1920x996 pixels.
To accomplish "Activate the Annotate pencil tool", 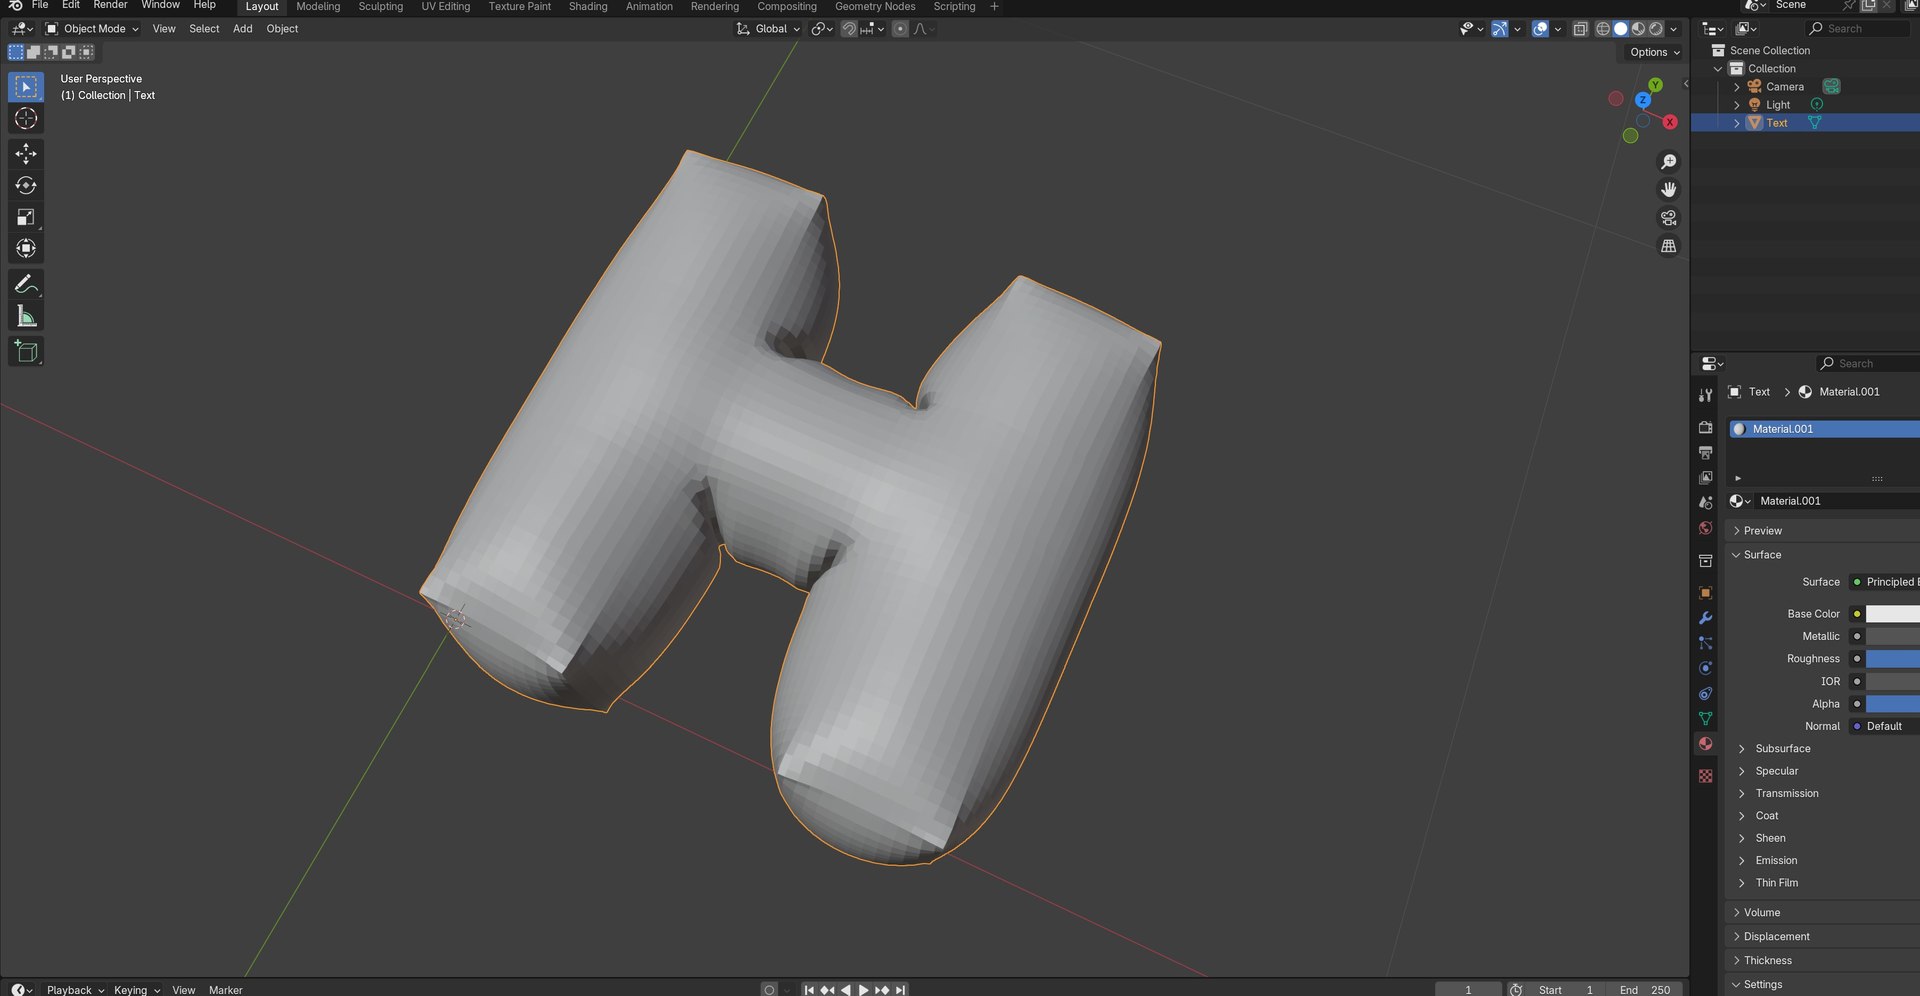I will click(x=26, y=285).
